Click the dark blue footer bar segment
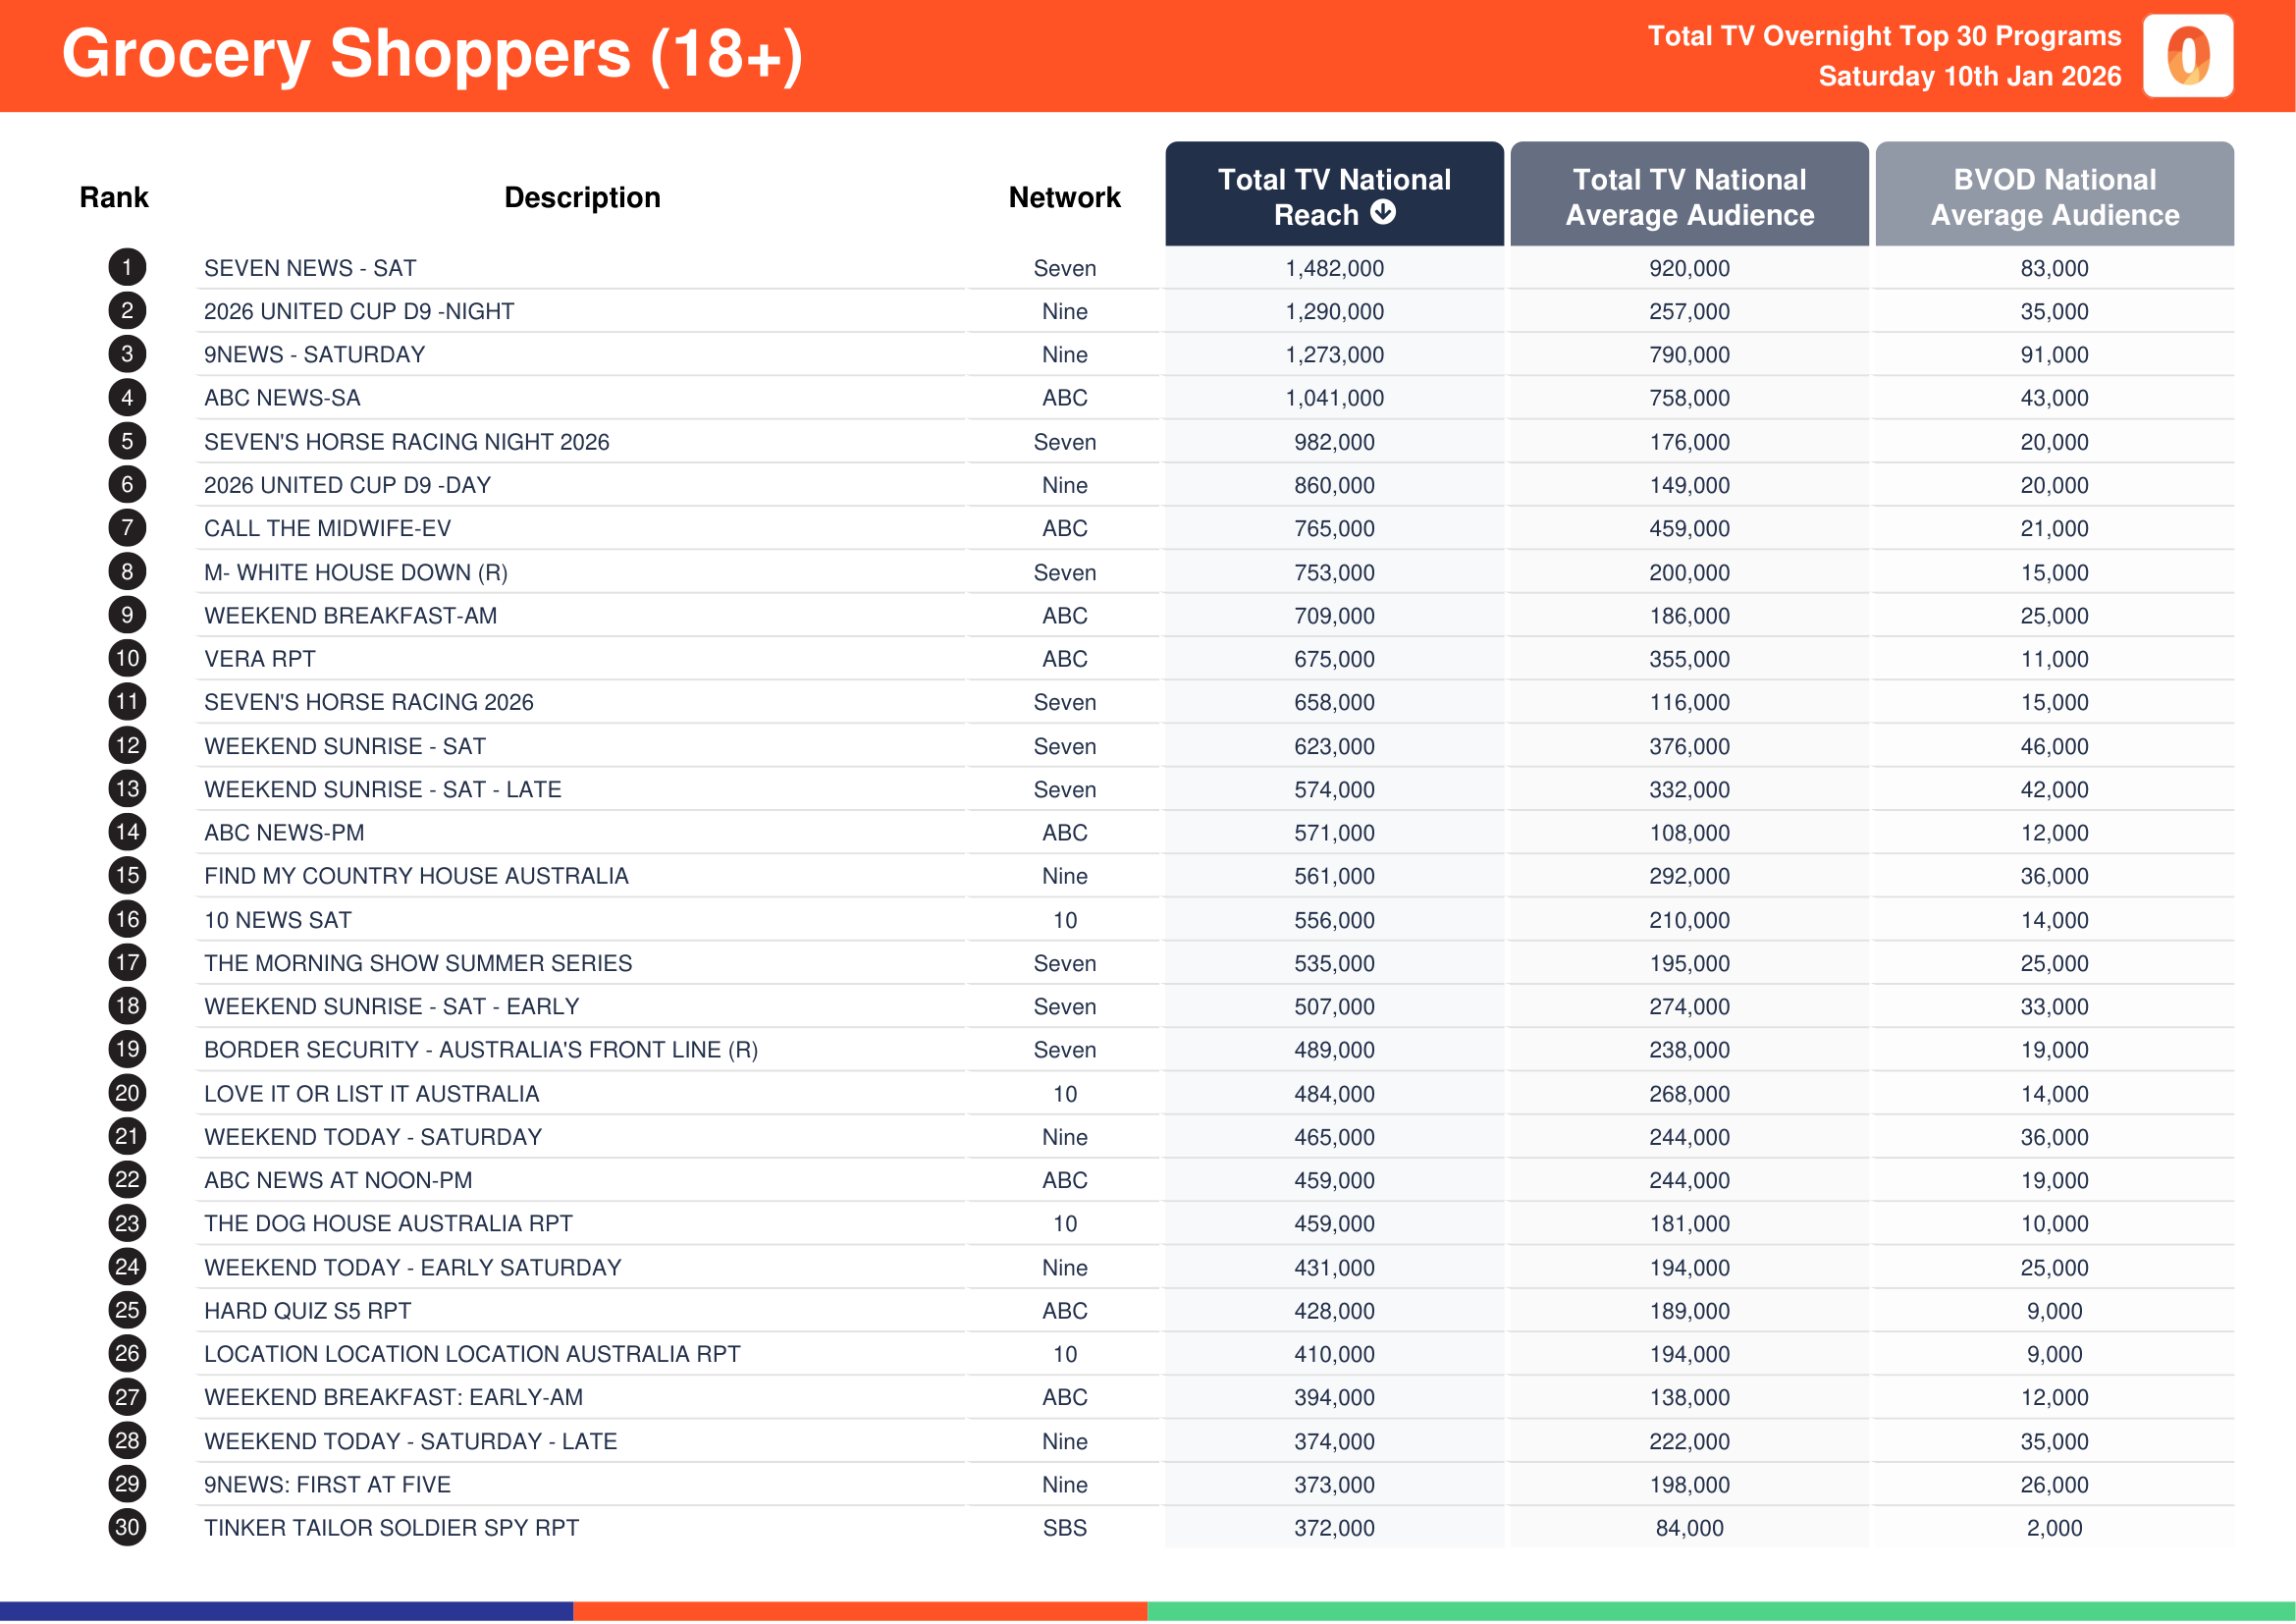 pos(286,1610)
